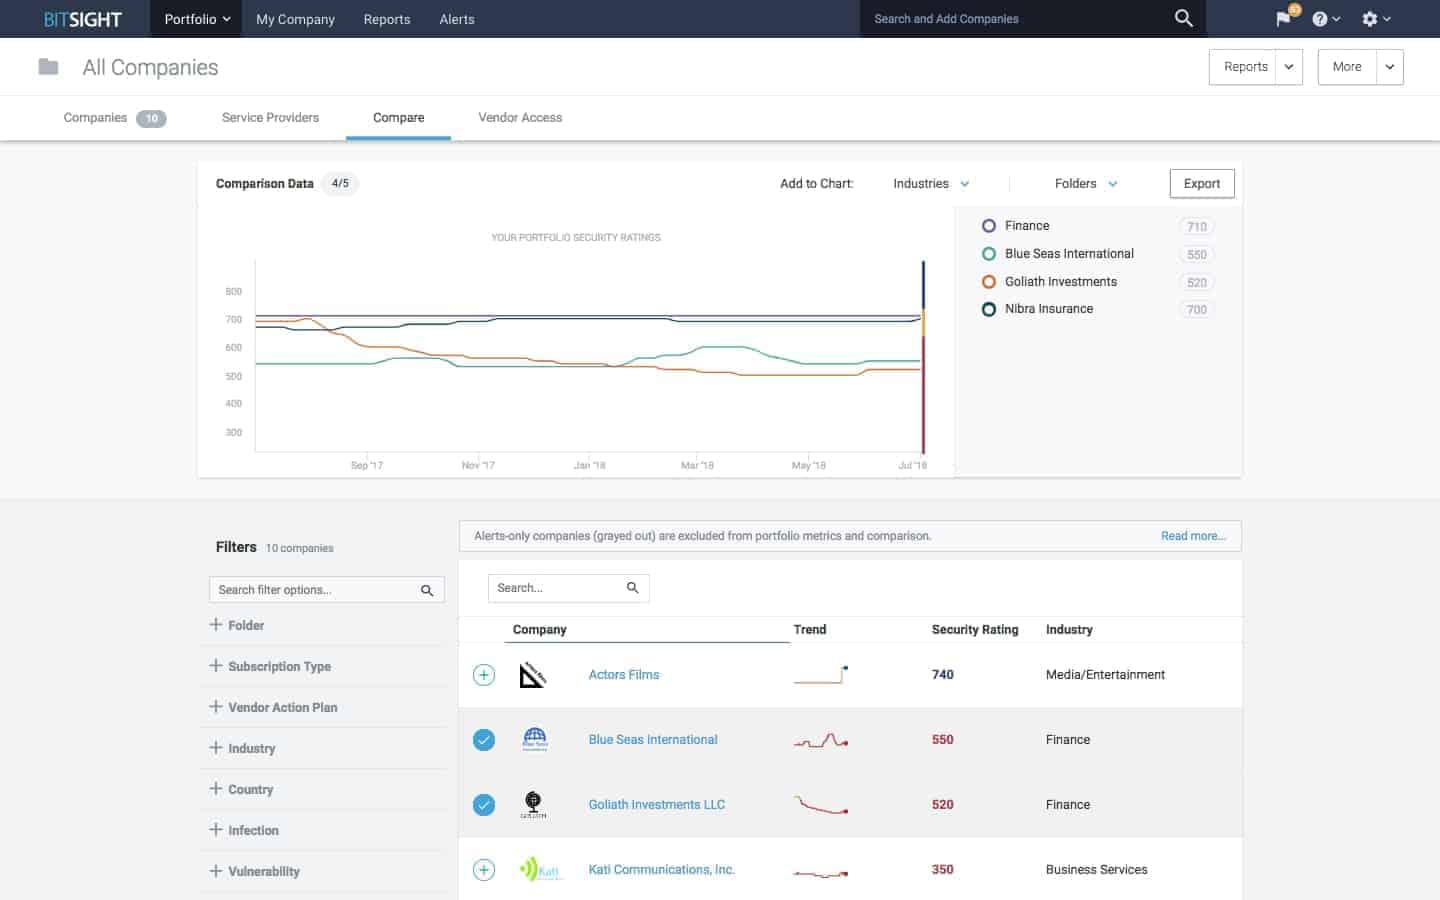Image resolution: width=1440 pixels, height=900 pixels.
Task: Click the Kati Communications logo
Action: coord(540,870)
